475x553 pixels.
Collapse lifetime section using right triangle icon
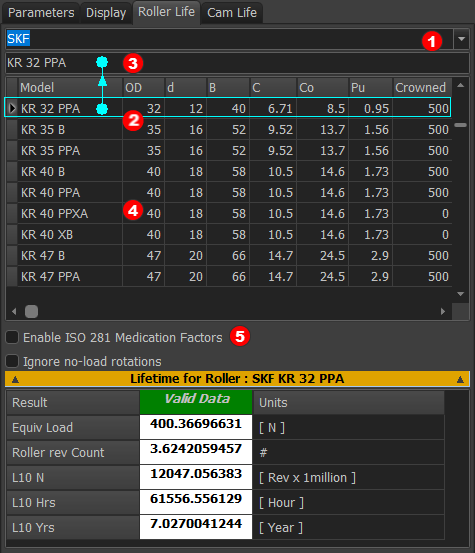(x=460, y=379)
